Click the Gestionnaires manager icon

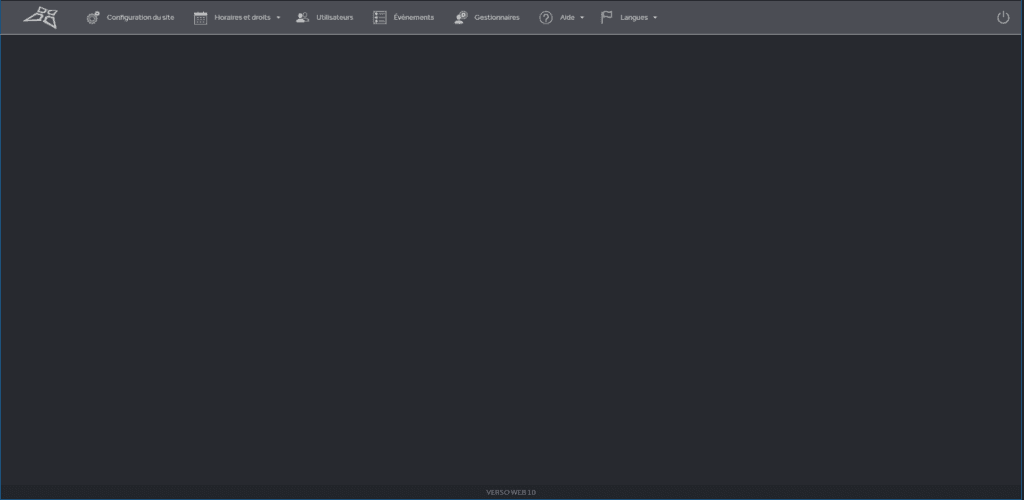tap(461, 18)
